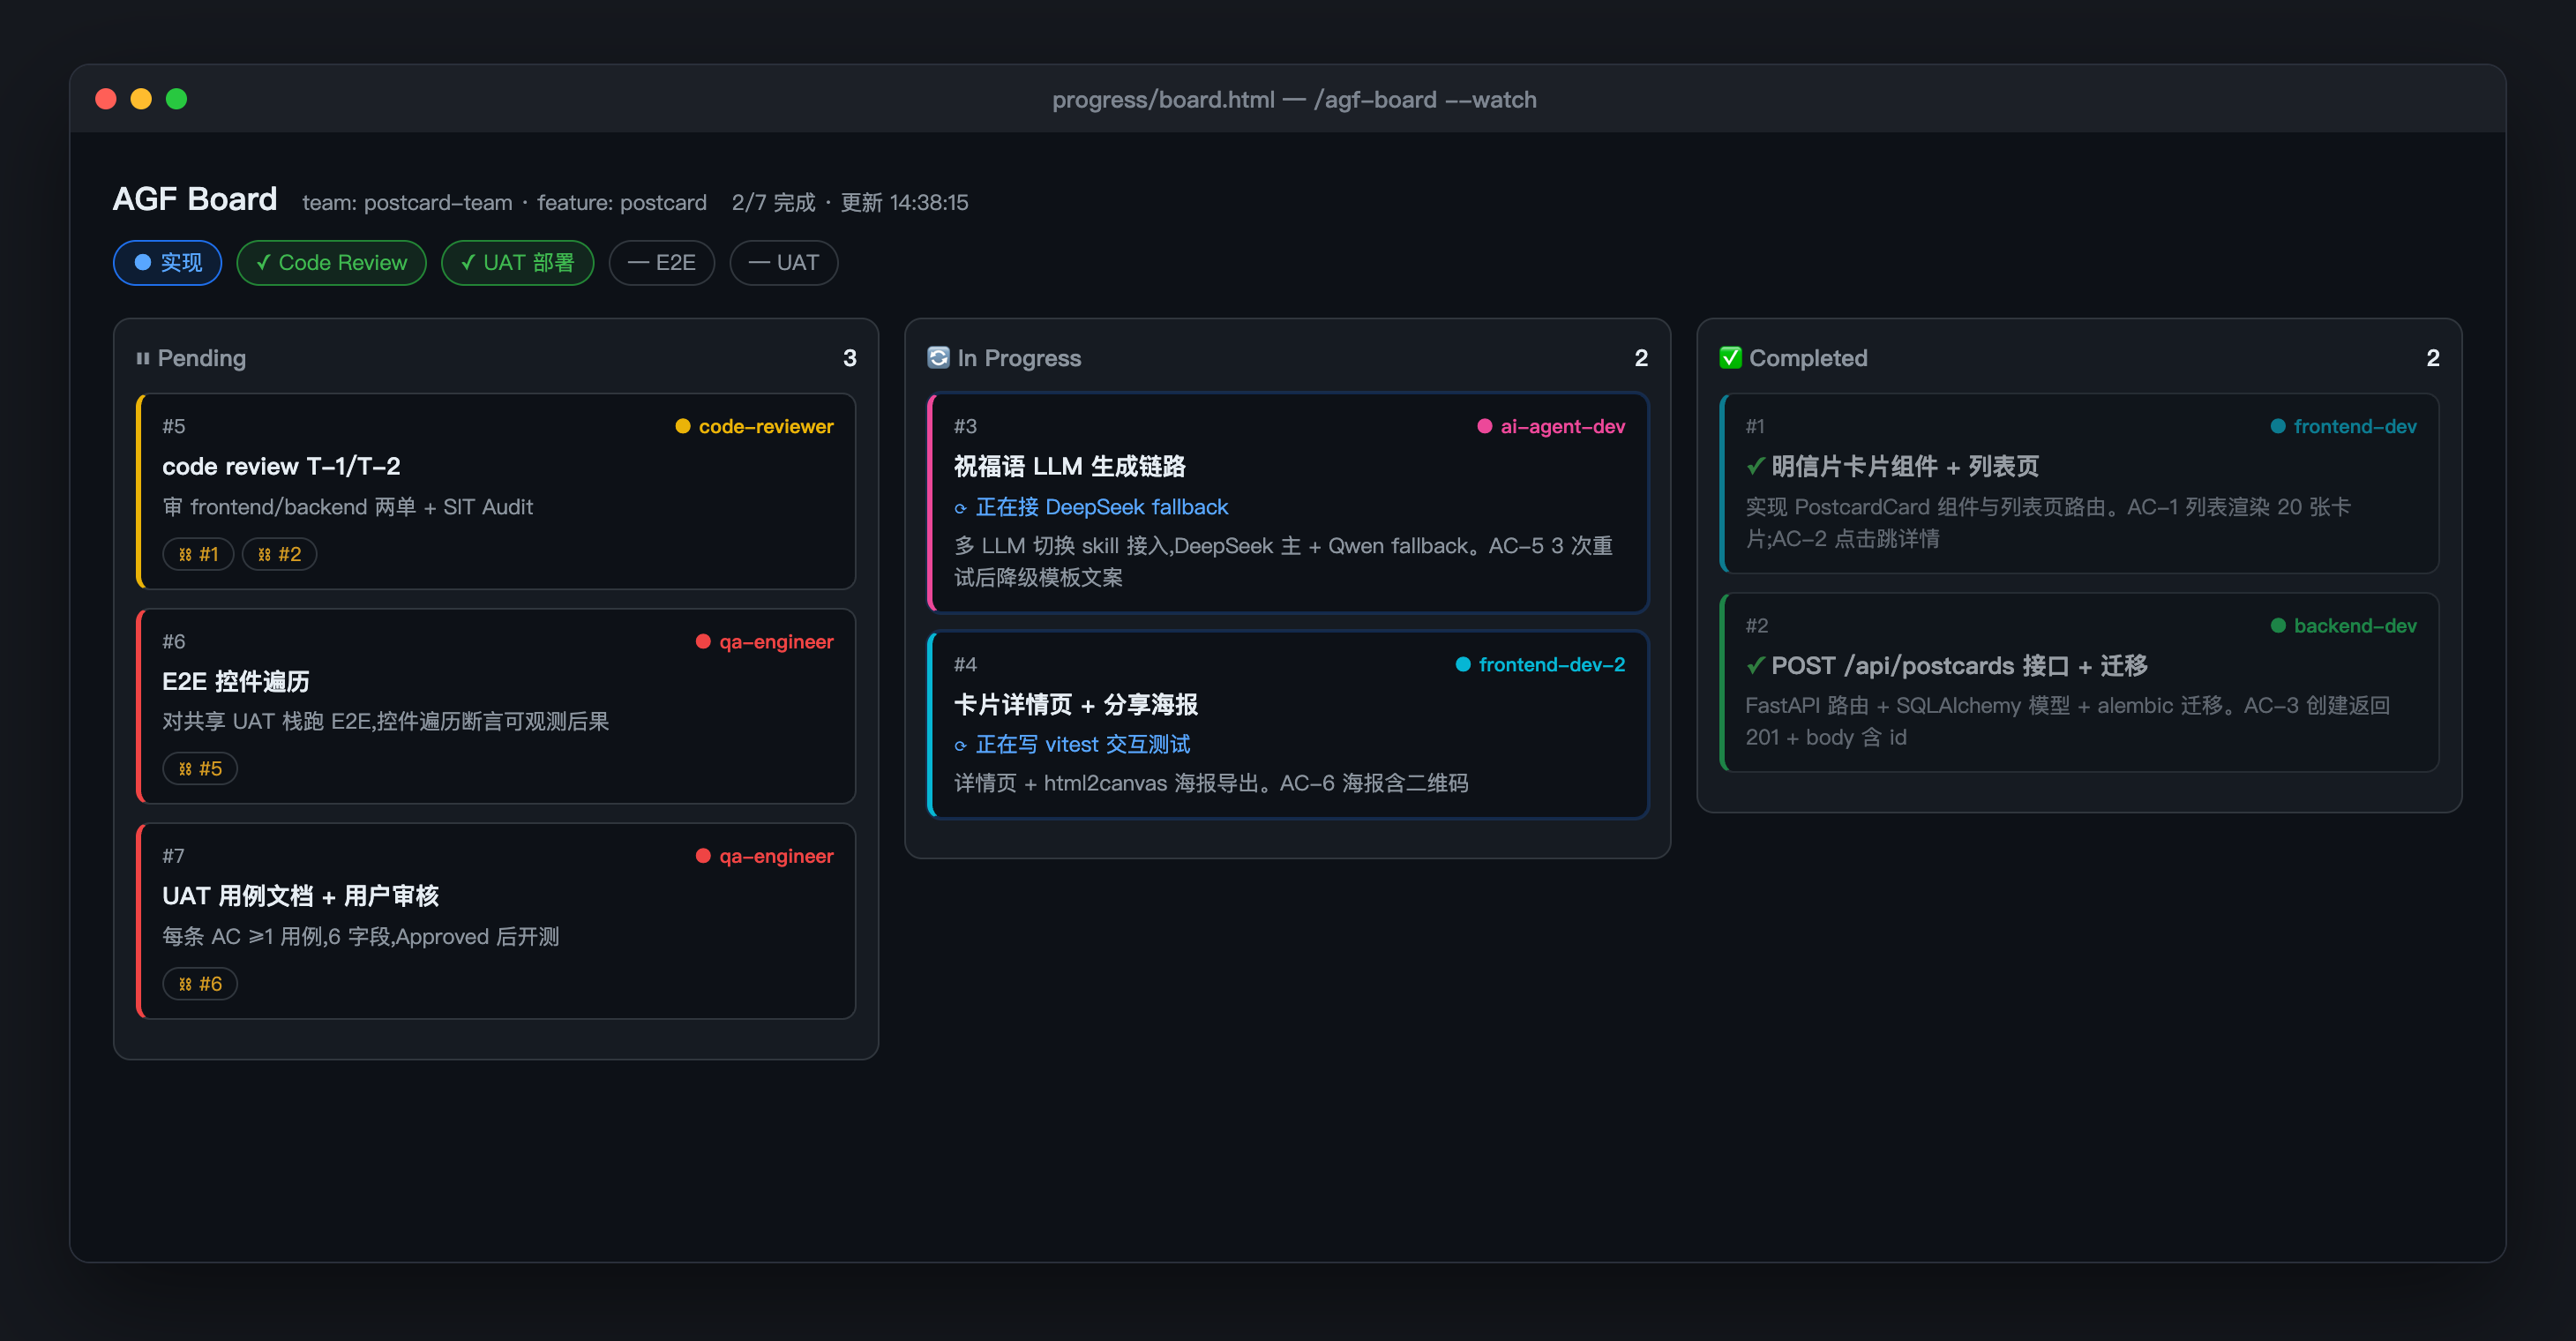The width and height of the screenshot is (2576, 1341).
Task: Click the backend-dev assignee label
Action: click(2355, 625)
